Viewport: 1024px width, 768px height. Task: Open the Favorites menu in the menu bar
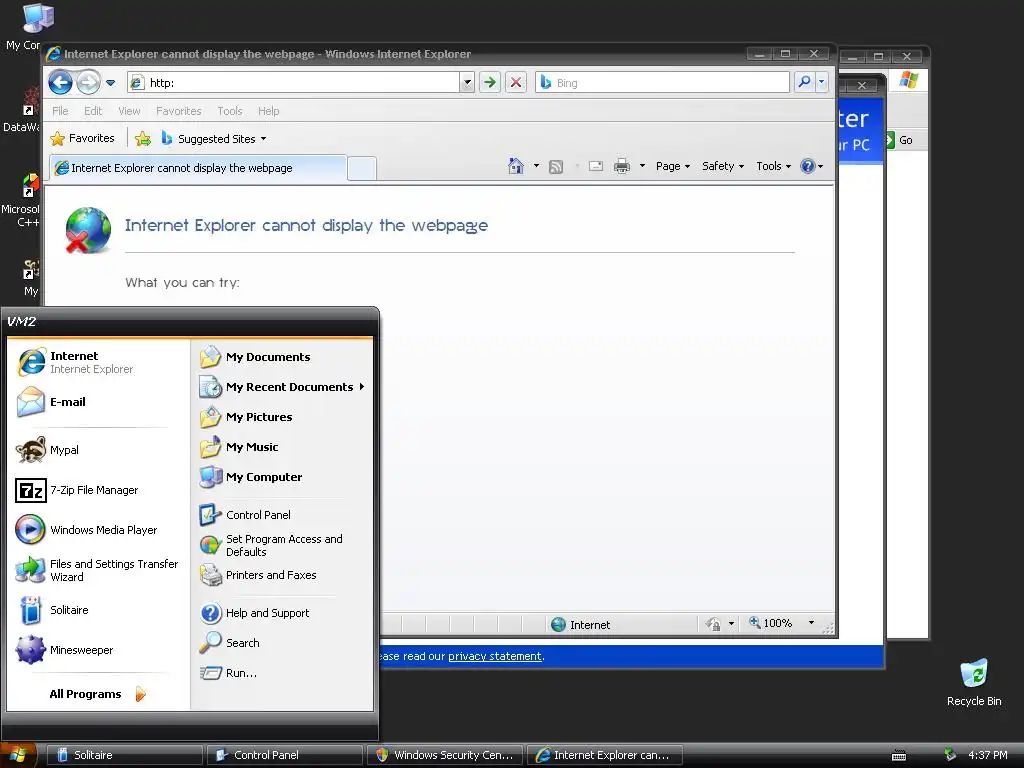click(x=178, y=111)
